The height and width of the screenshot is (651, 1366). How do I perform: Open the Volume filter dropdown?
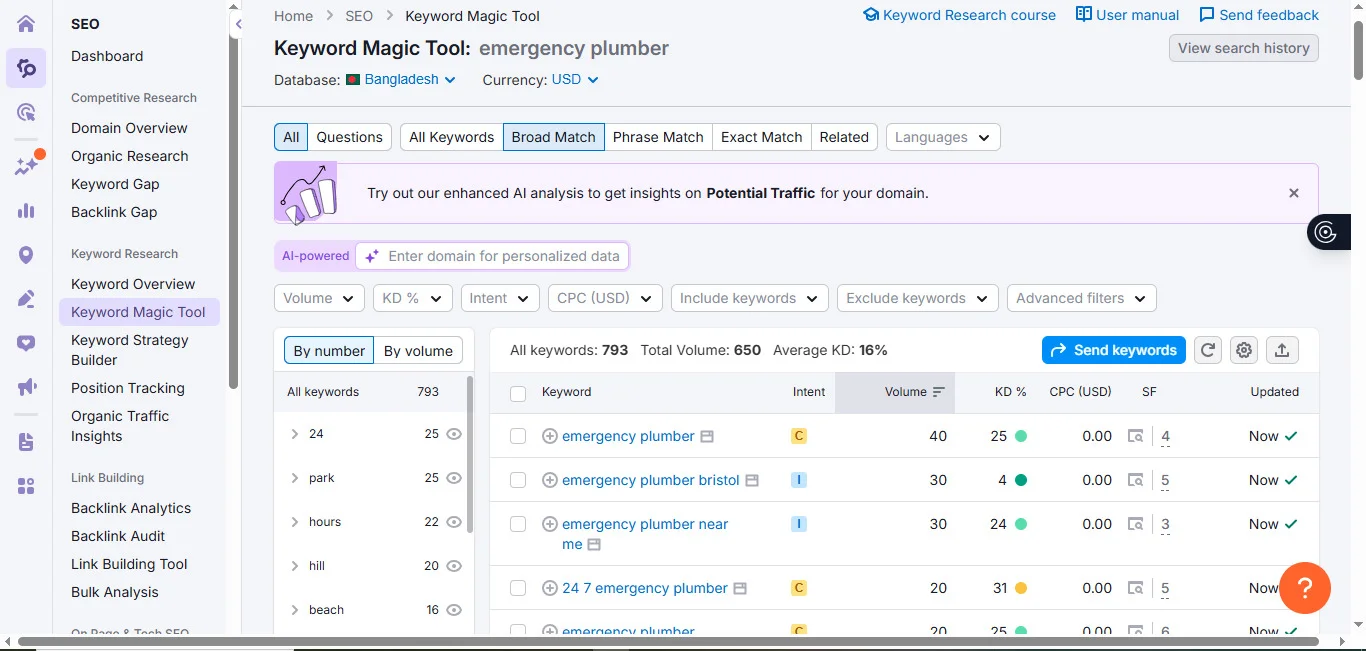(319, 298)
